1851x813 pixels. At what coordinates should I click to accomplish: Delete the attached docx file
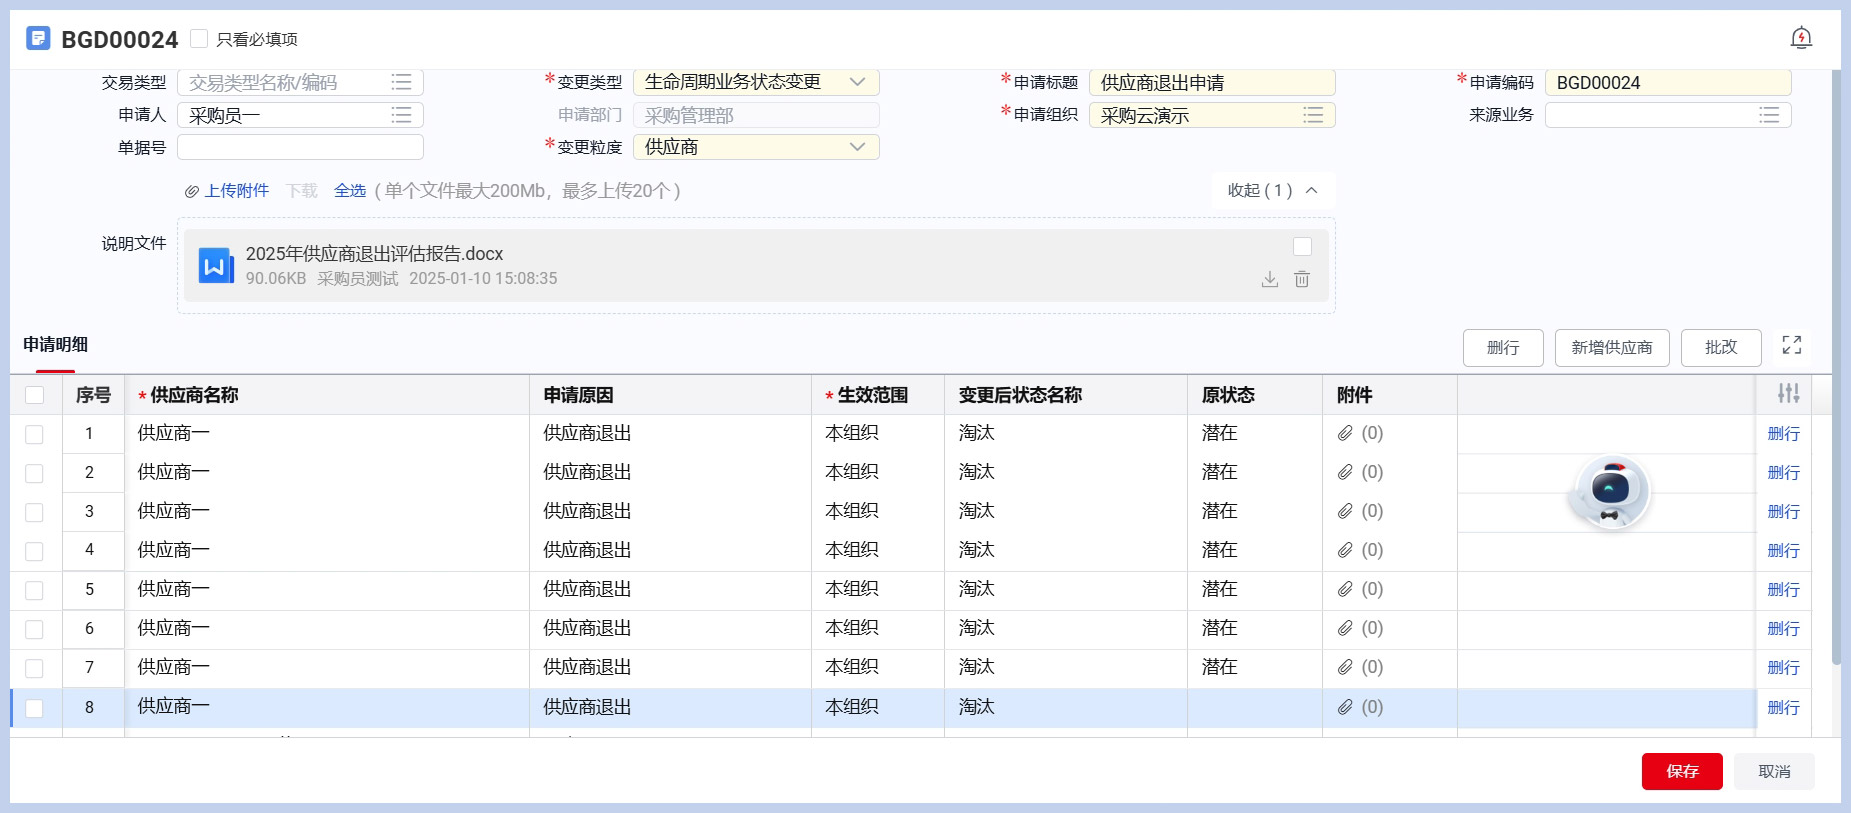(x=1301, y=279)
